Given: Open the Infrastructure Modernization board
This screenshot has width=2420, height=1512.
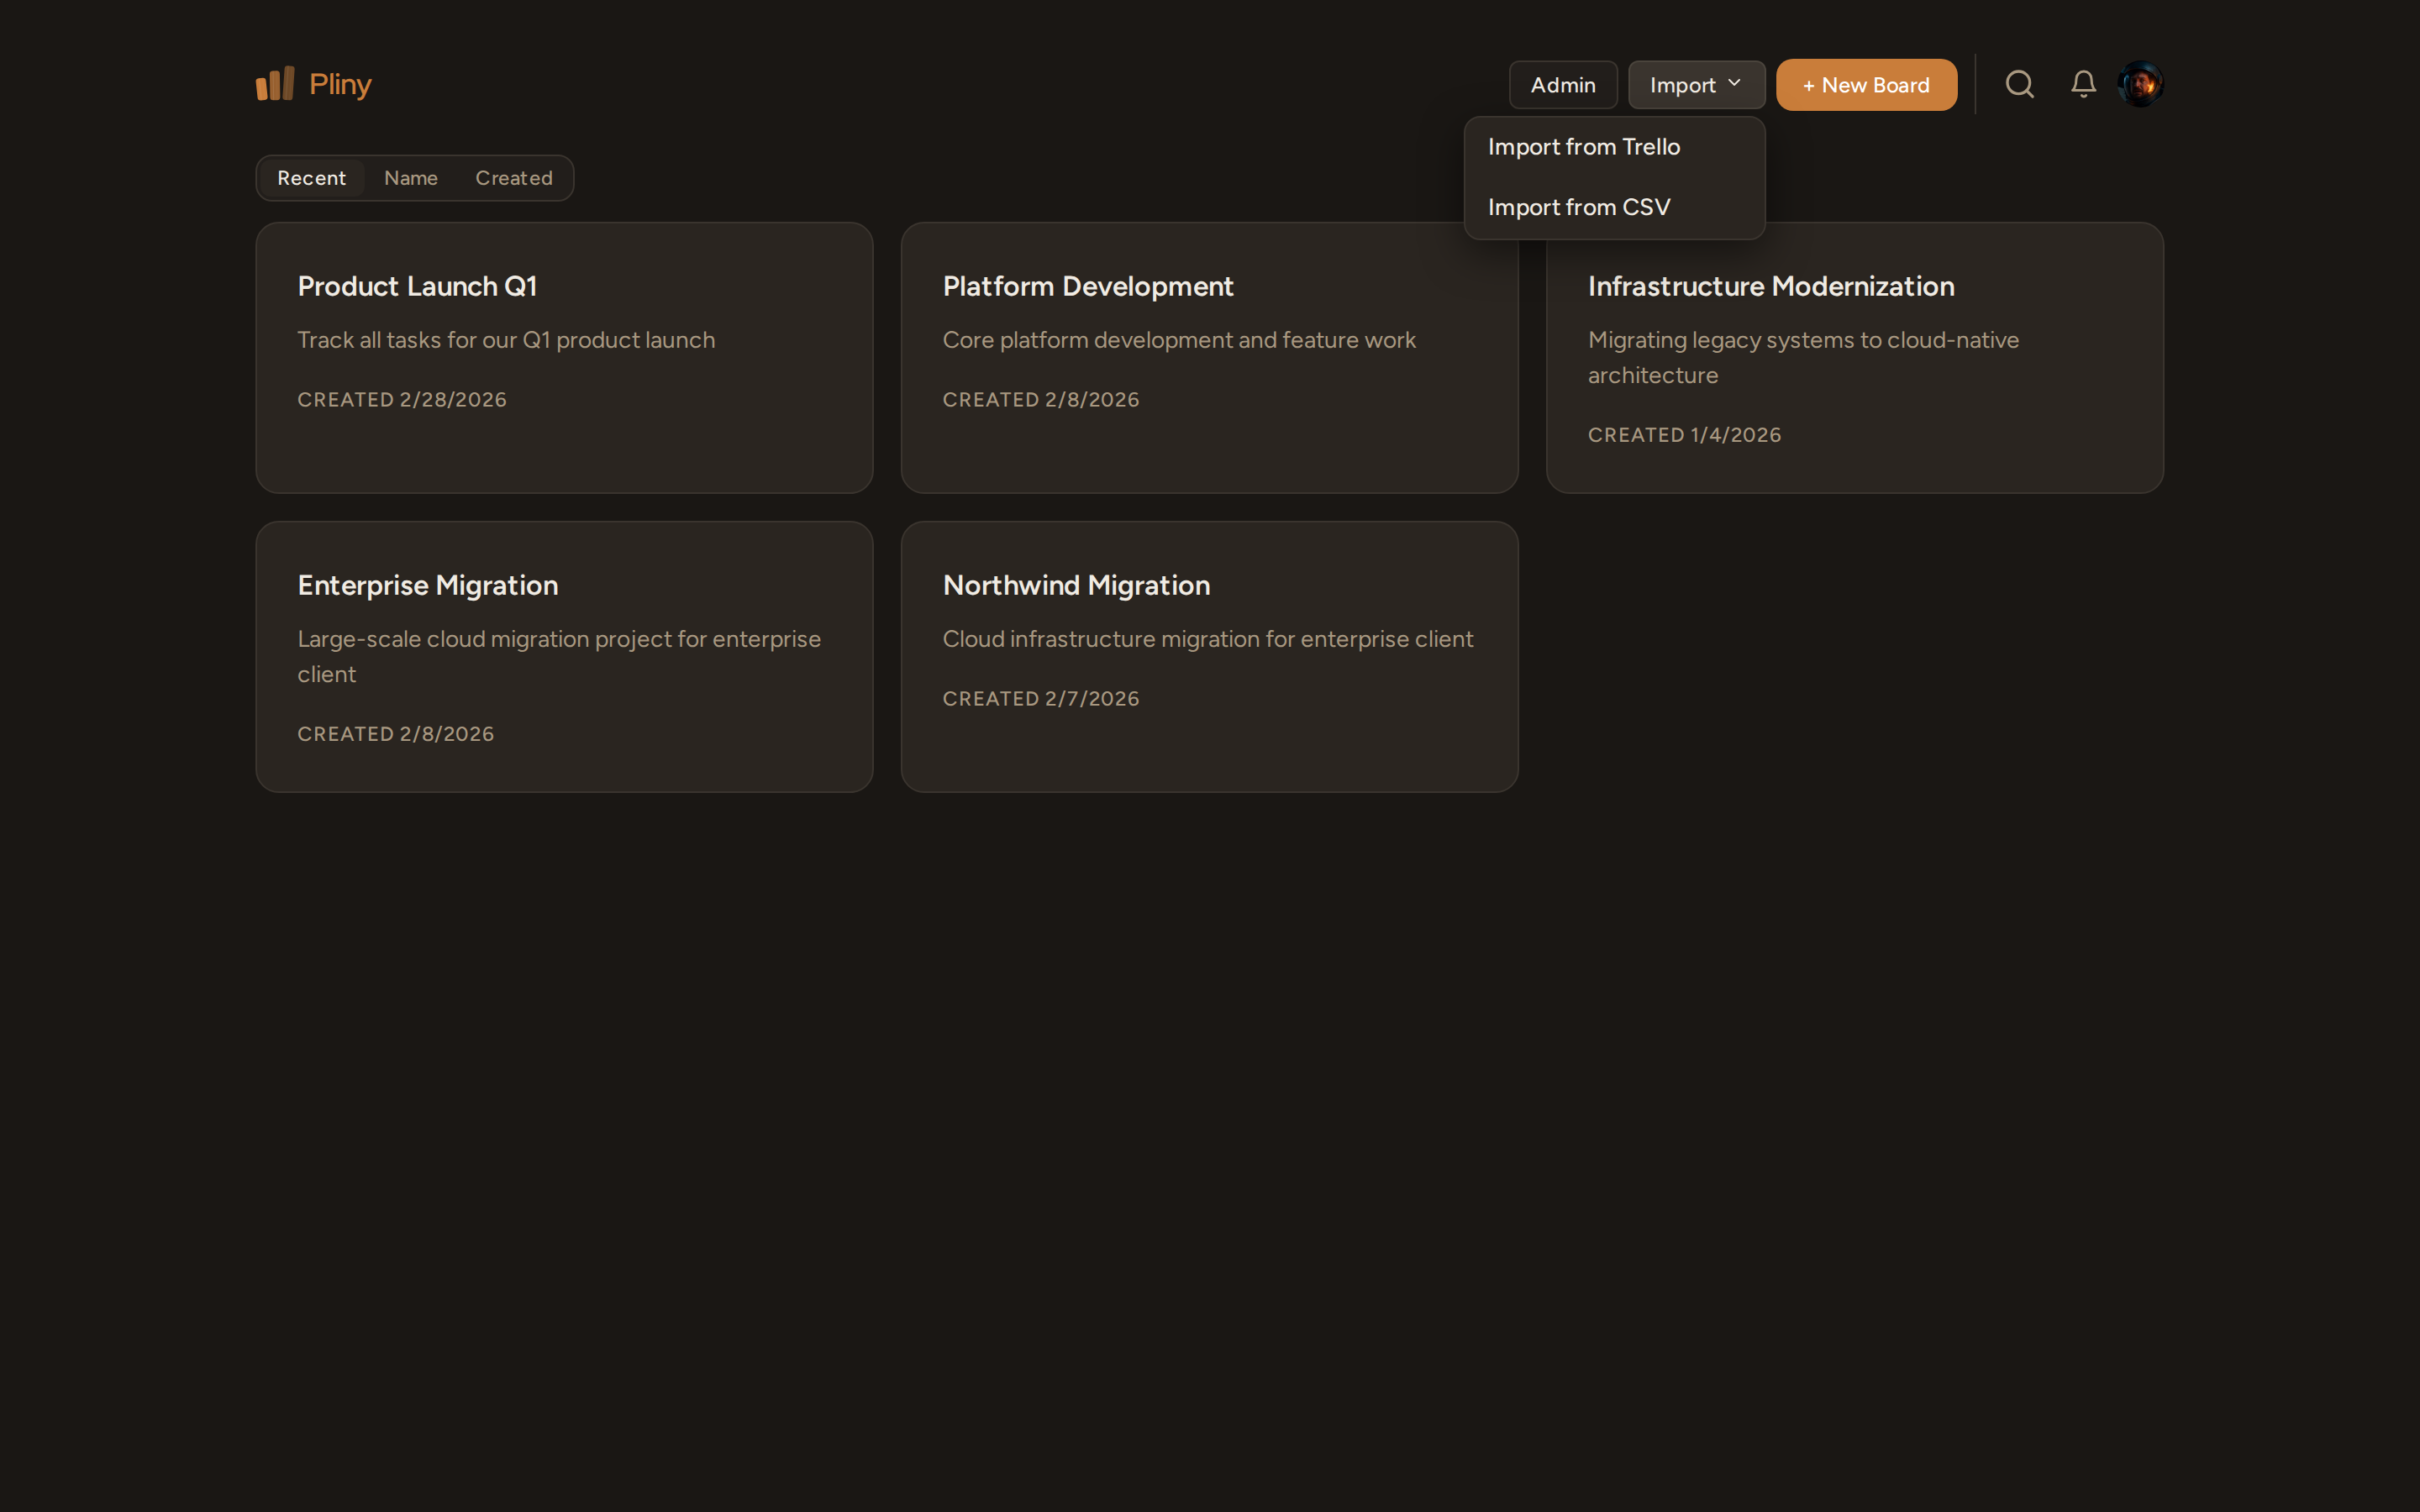Looking at the screenshot, I should (1771, 286).
